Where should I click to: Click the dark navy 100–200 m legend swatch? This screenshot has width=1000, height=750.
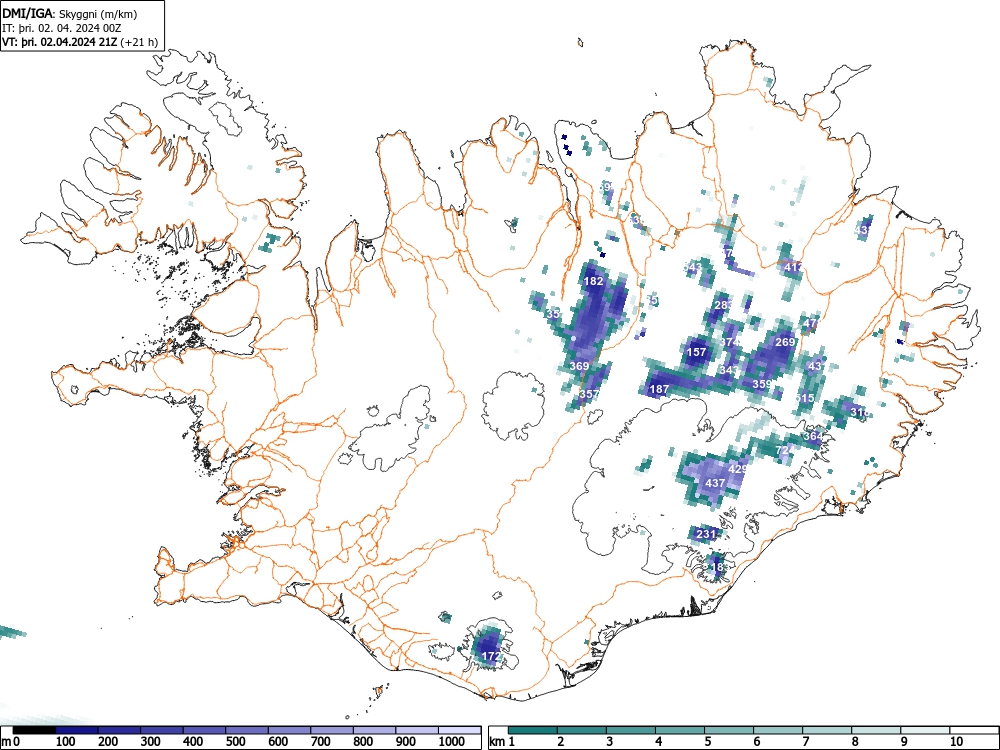(x=77, y=730)
